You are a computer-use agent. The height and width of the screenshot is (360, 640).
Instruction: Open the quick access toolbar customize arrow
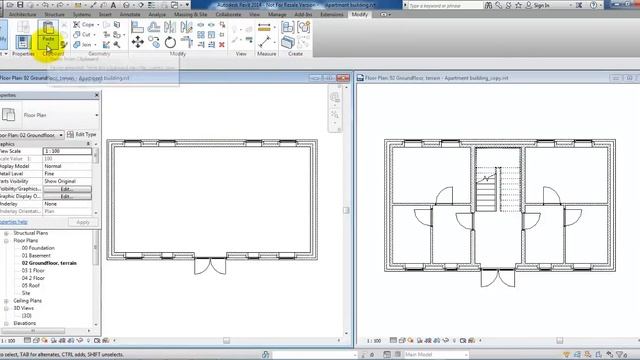tap(187, 5)
